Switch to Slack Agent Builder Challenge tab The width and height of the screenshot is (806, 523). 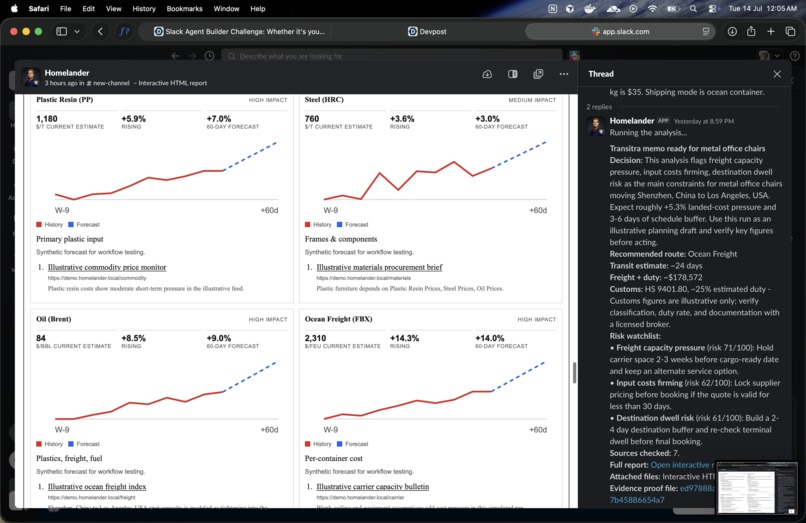(240, 31)
